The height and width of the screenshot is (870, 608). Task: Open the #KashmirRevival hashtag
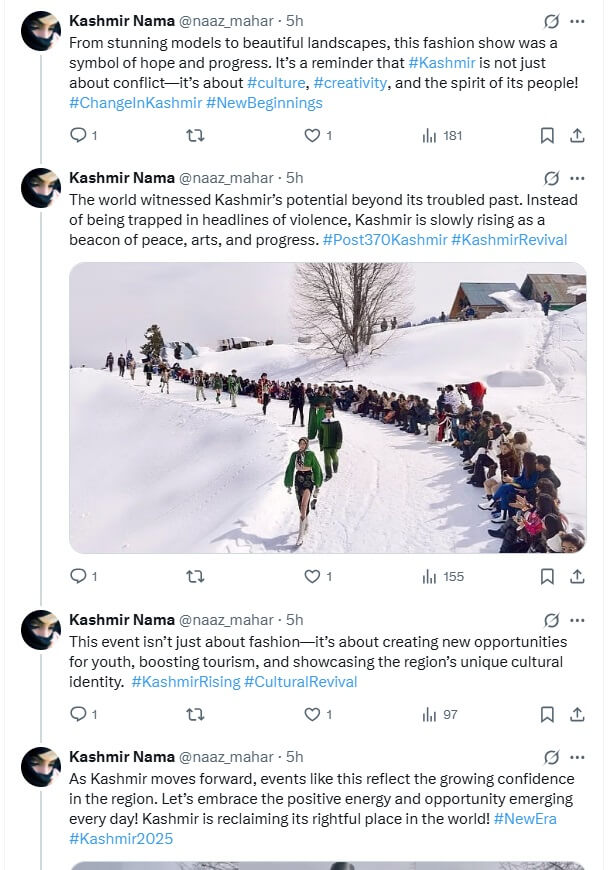pyautogui.click(x=509, y=240)
